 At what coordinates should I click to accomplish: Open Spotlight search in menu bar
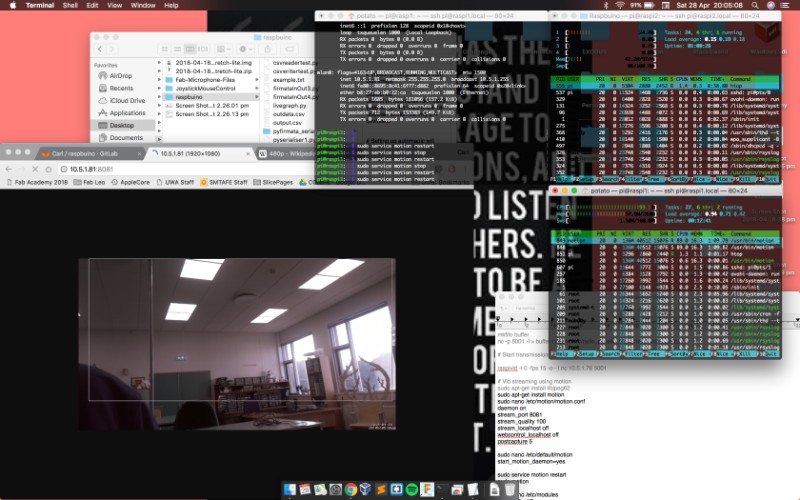pyautogui.click(x=755, y=5)
